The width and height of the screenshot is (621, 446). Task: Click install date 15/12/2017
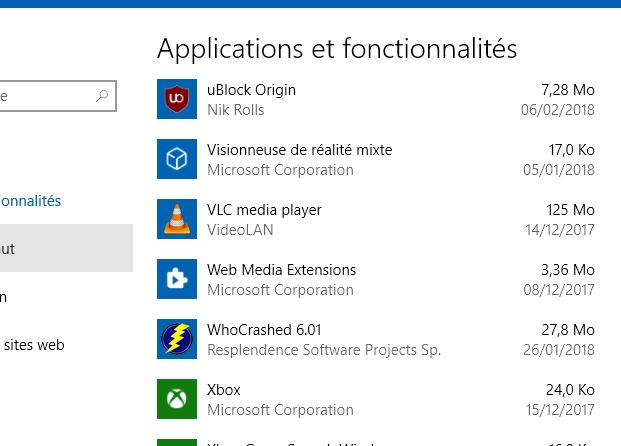(x=560, y=410)
